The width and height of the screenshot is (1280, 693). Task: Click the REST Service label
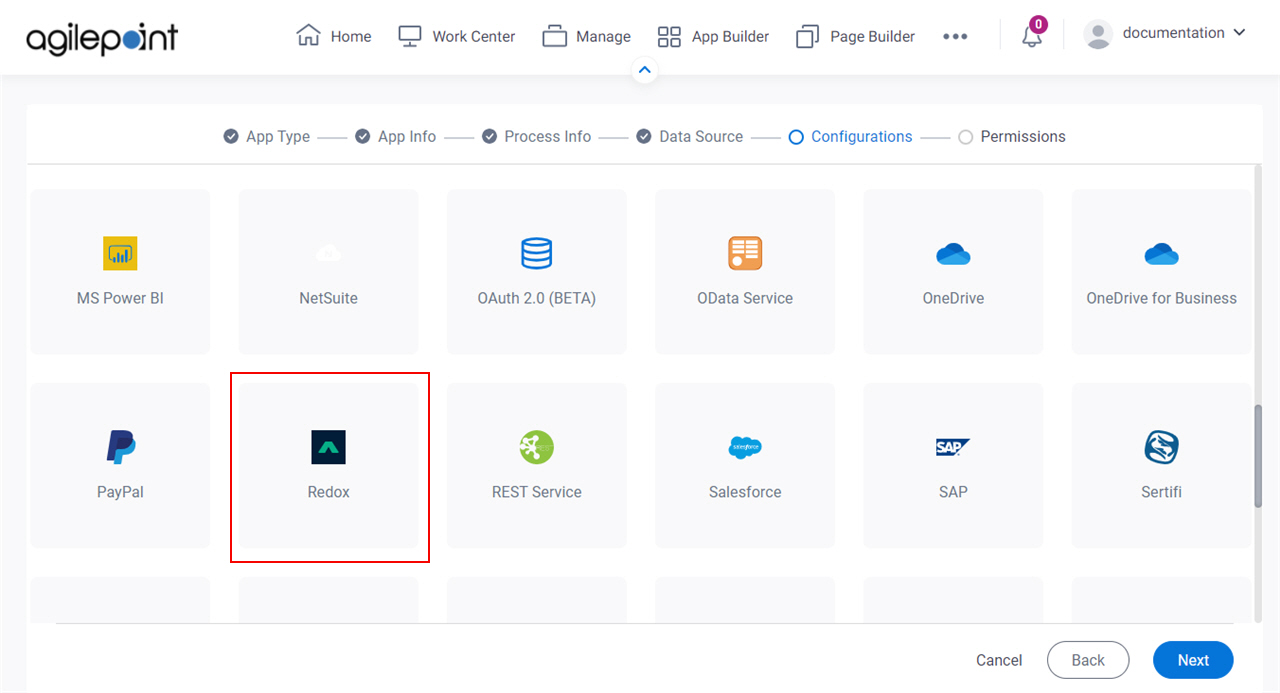pos(537,492)
